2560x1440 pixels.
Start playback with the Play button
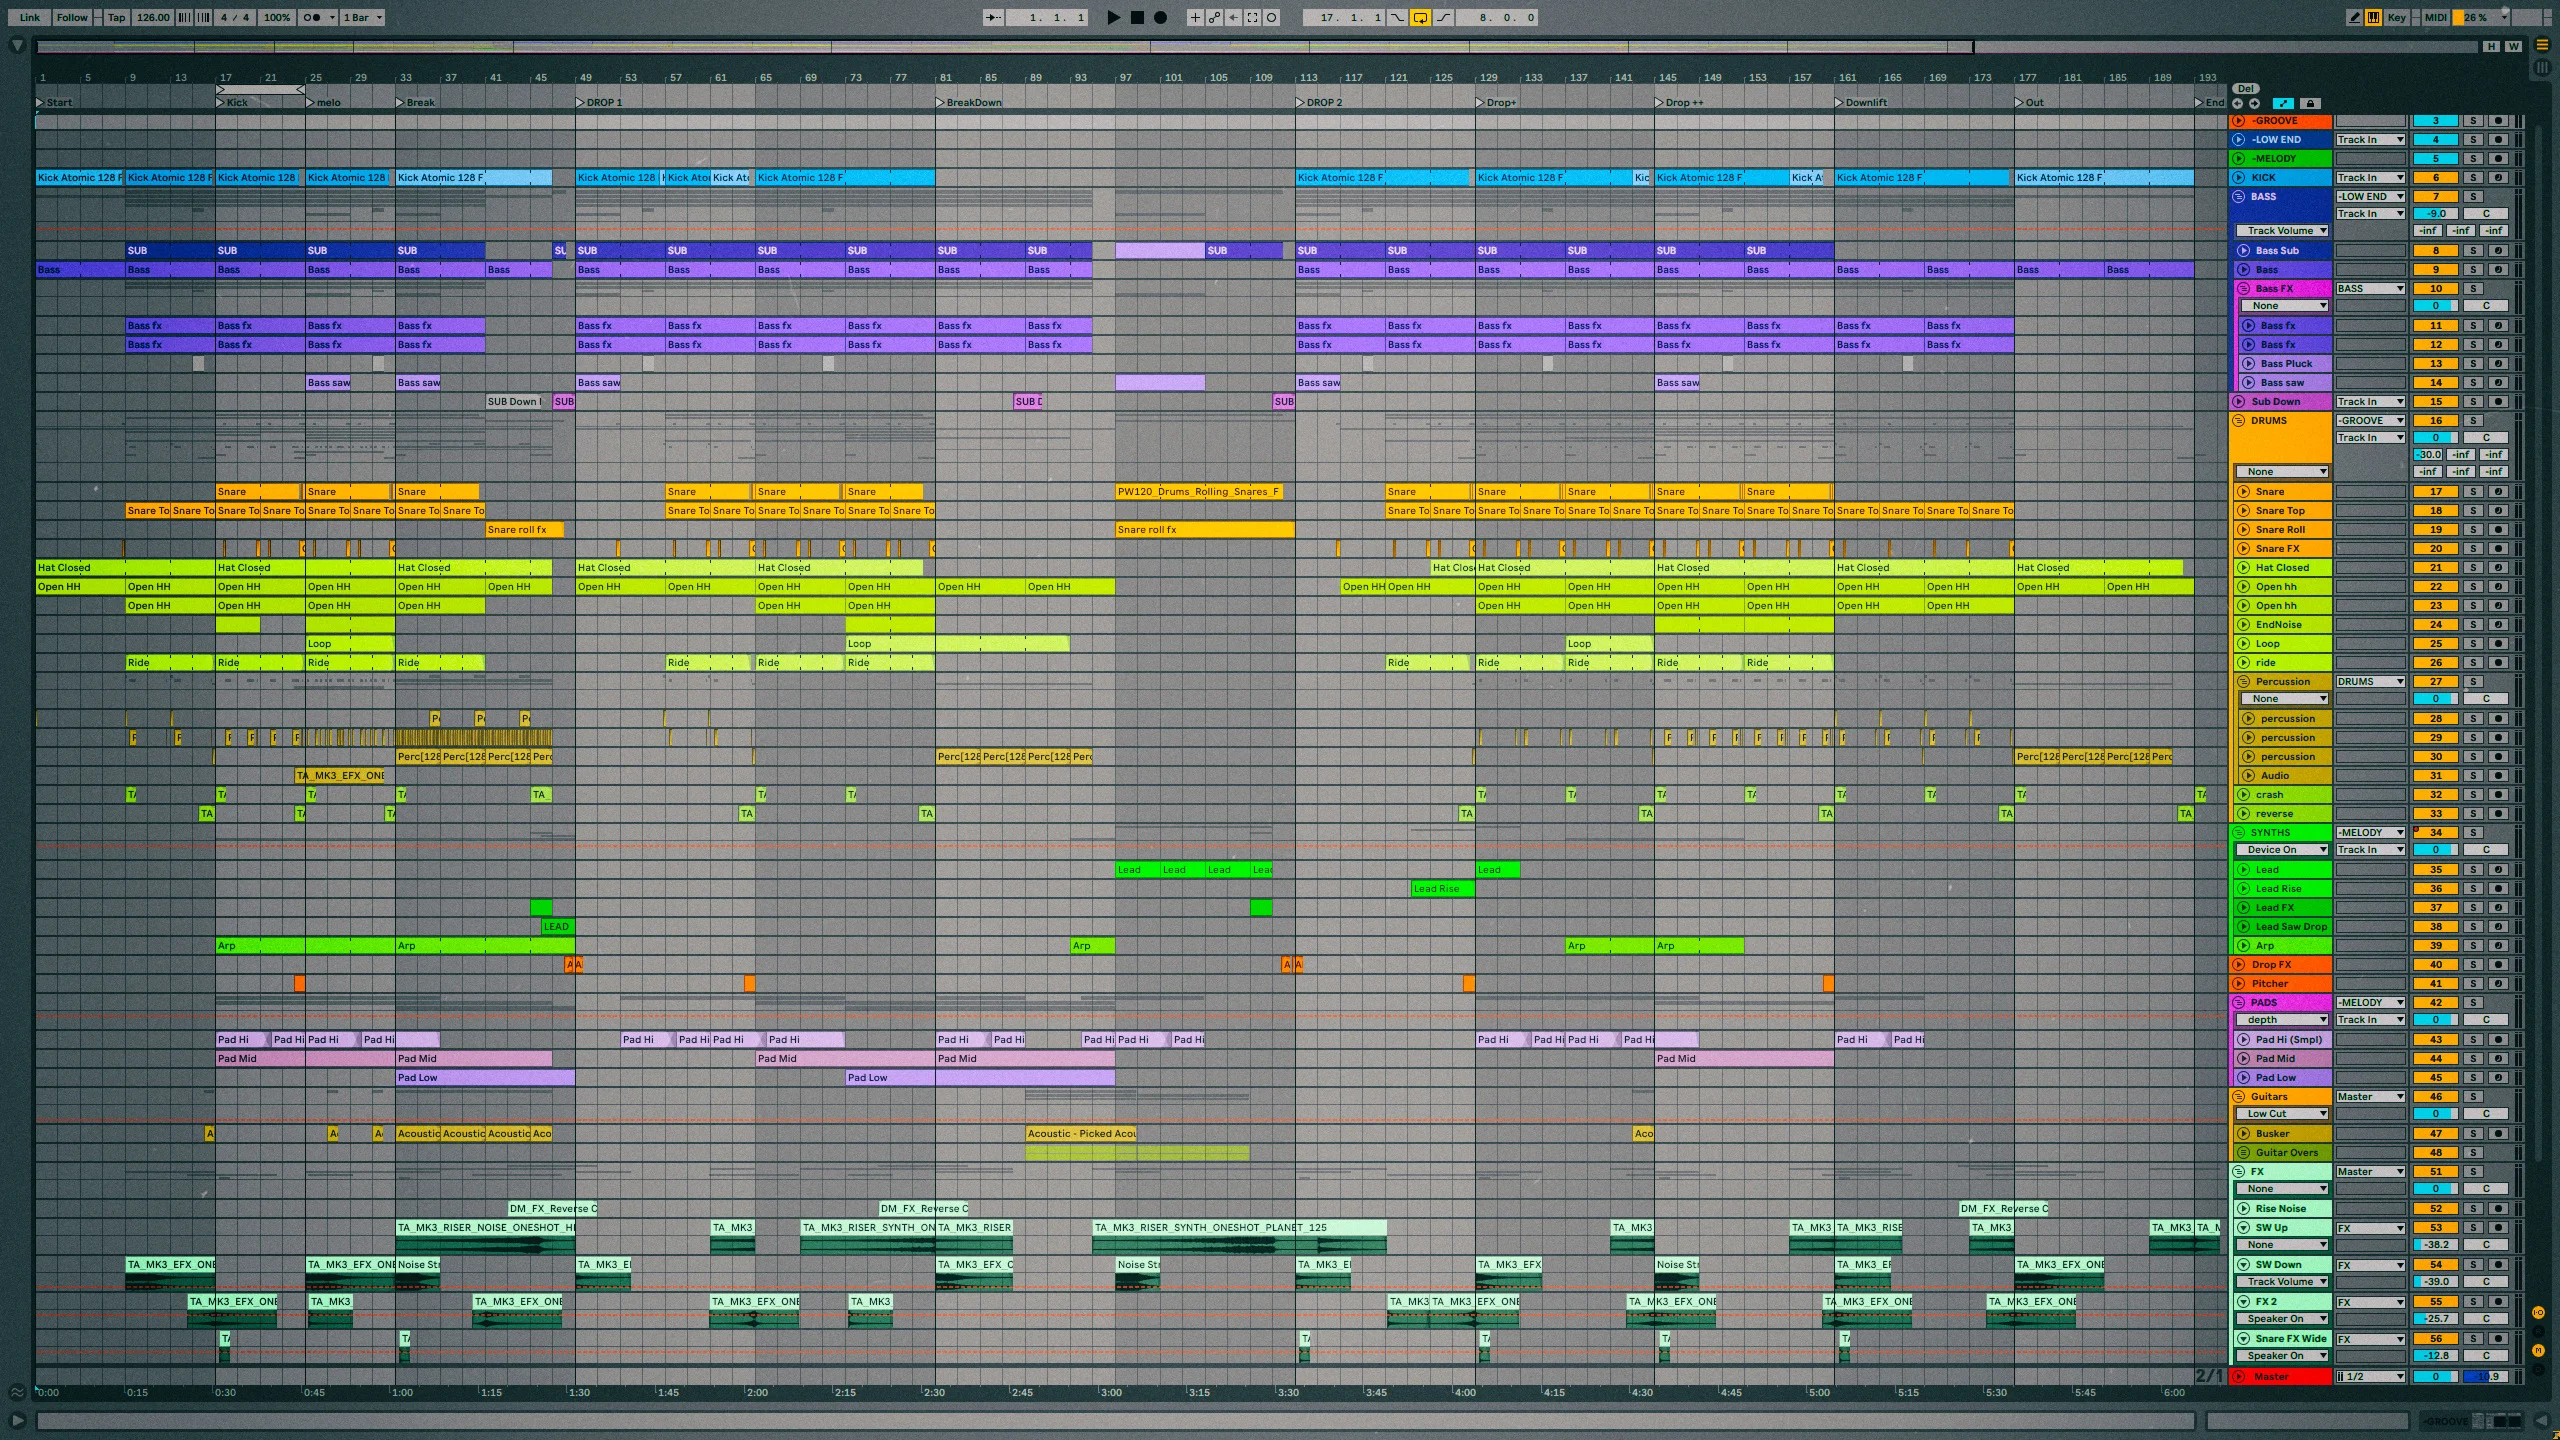point(1114,17)
